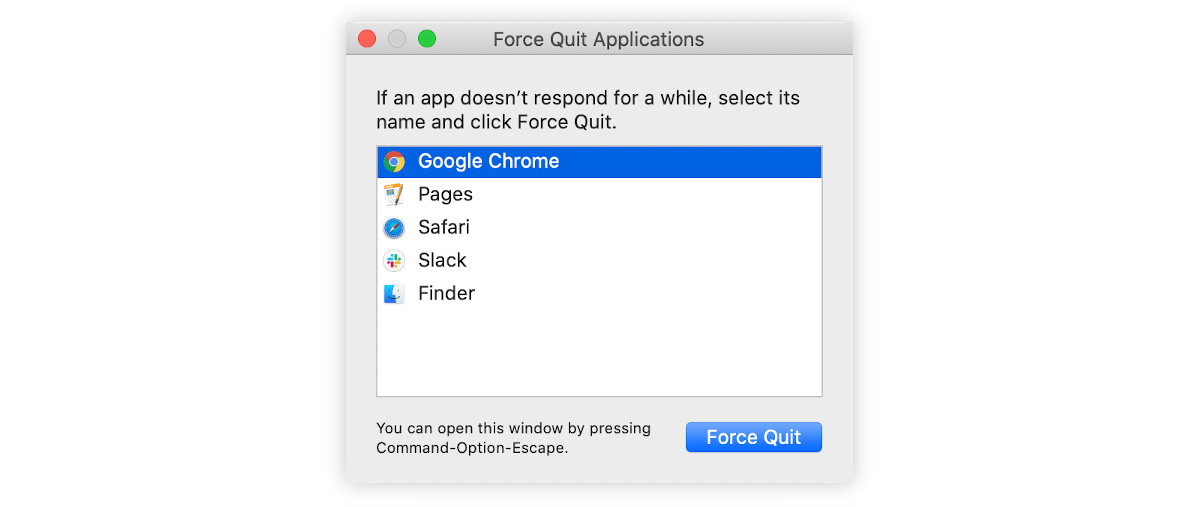Screen dimensions: 1200x507
Task: Click the Pages app icon
Action: point(394,194)
